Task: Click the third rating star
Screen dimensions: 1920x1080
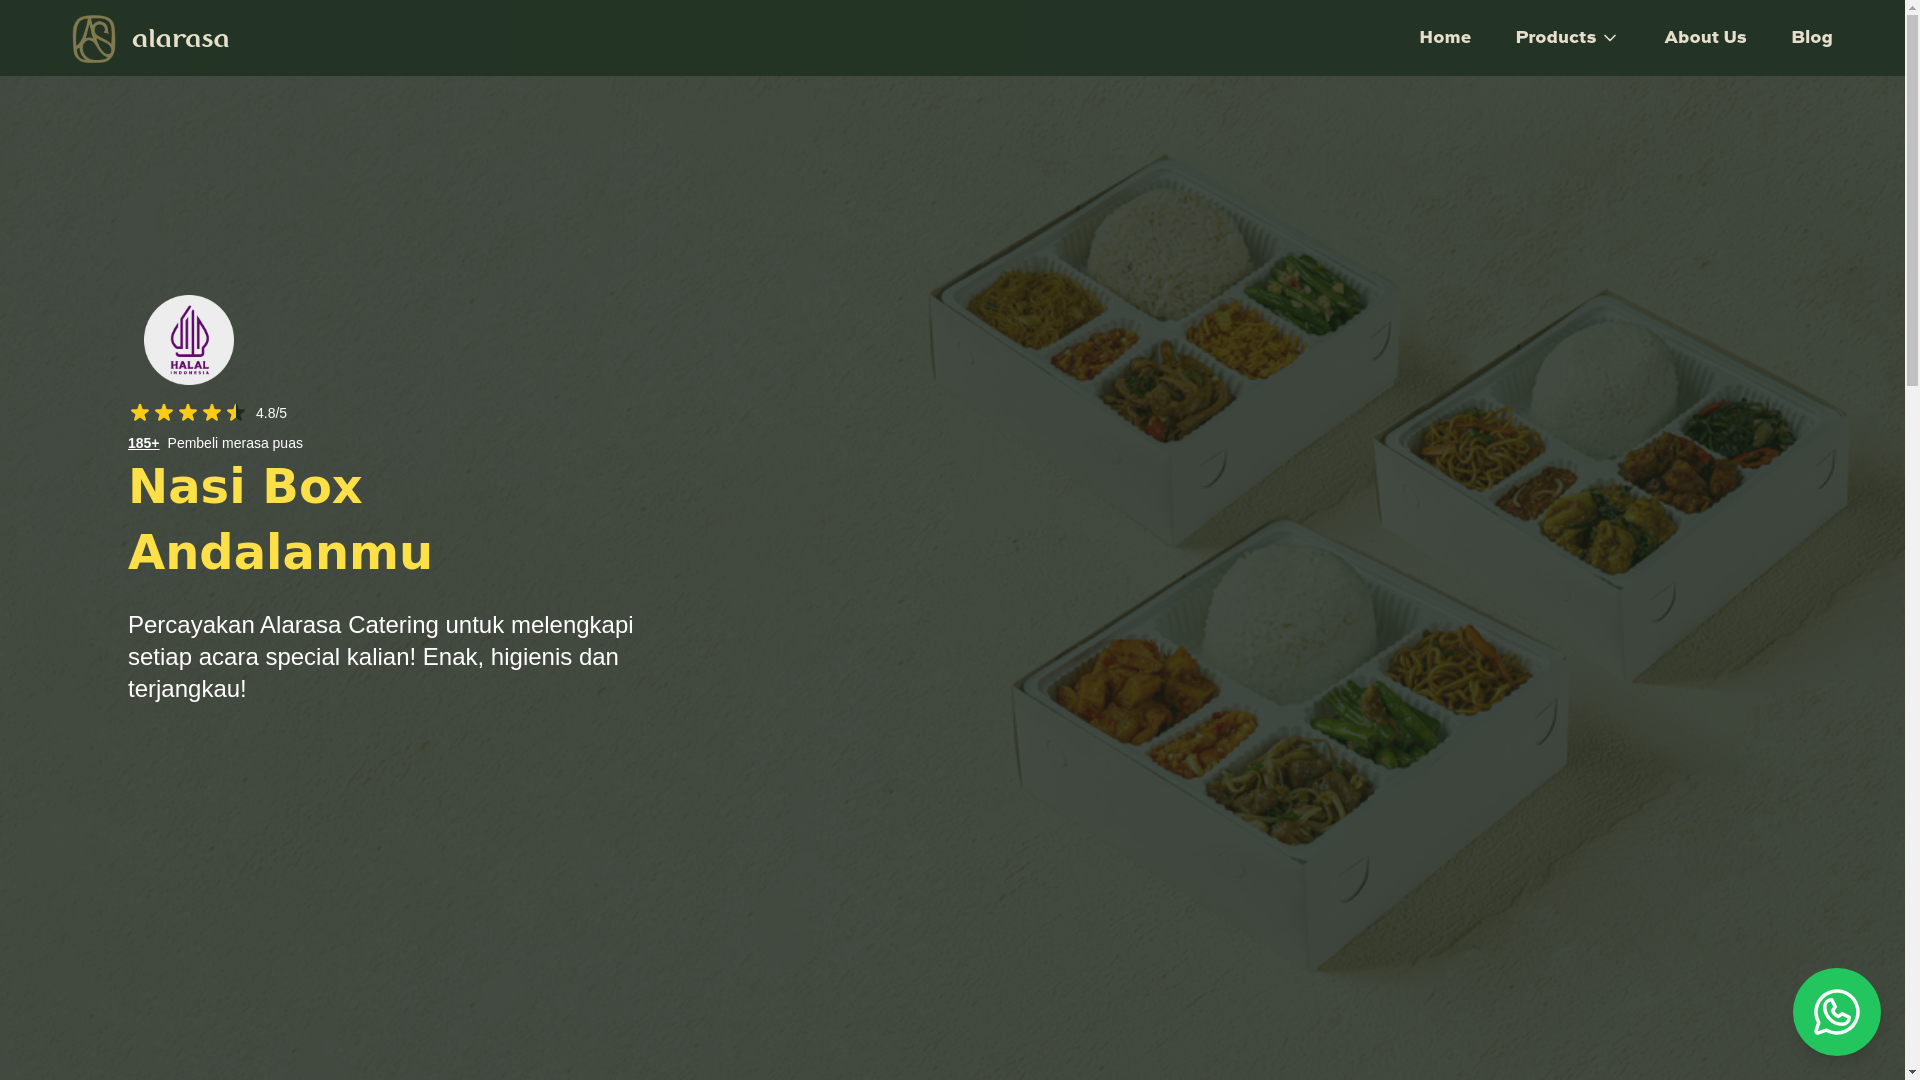Action: pos(188,413)
